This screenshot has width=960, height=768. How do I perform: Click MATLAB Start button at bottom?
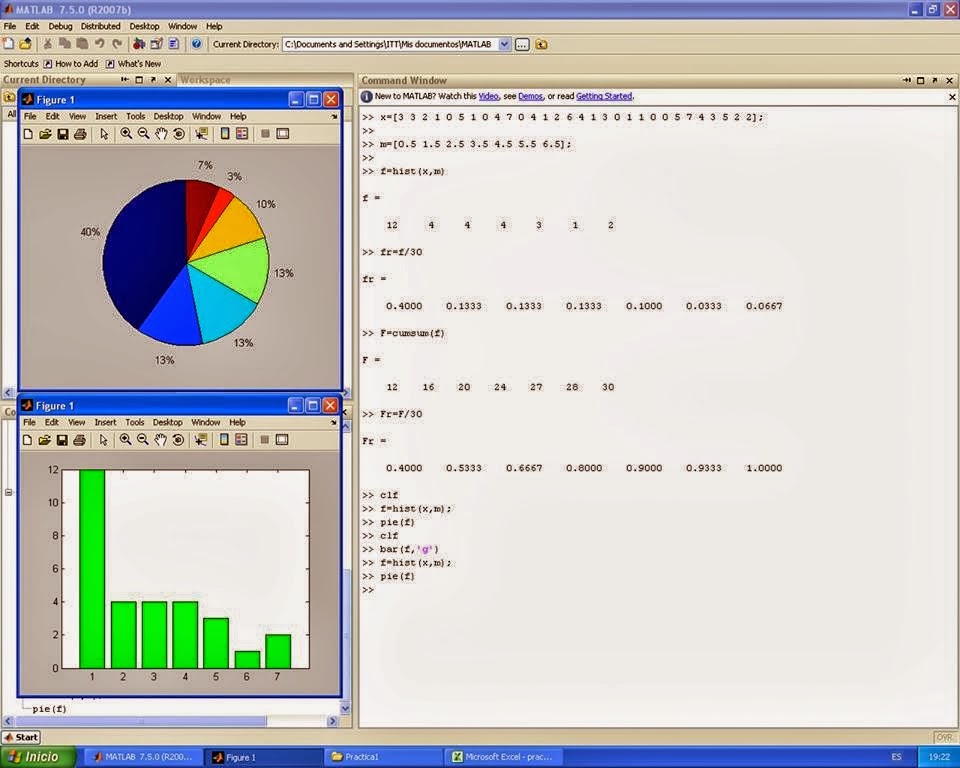coord(21,737)
